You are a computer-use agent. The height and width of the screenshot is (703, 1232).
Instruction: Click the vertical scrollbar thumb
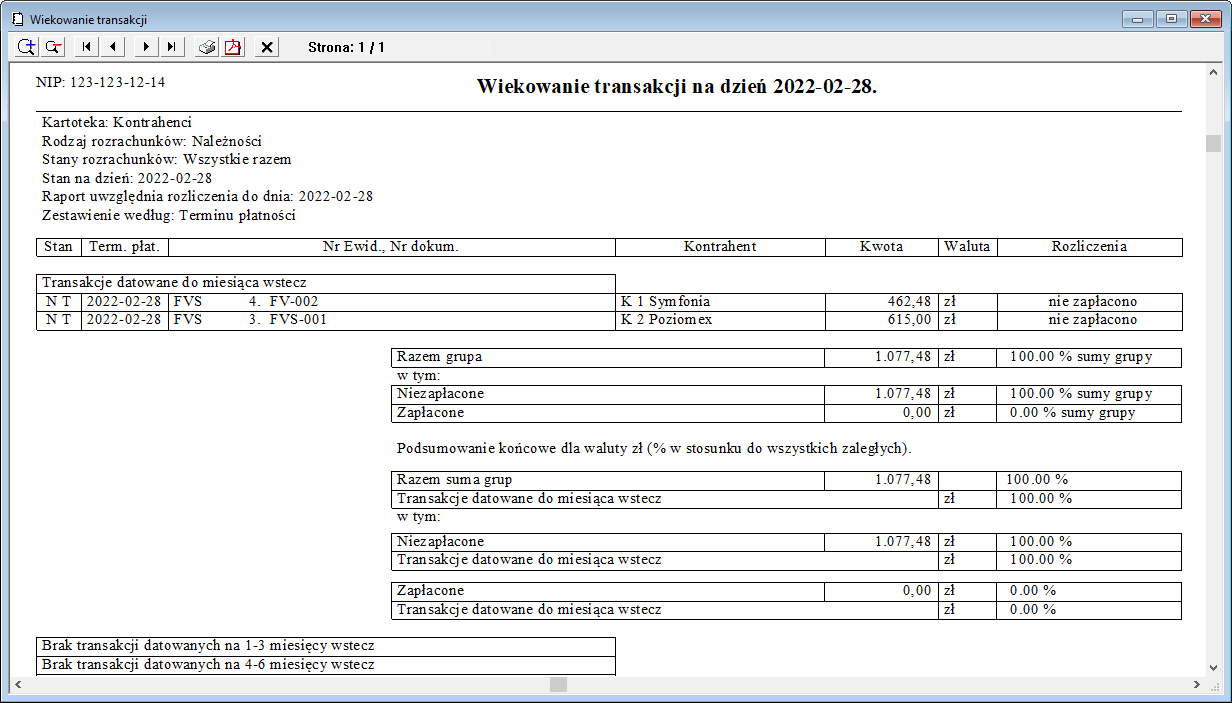tap(1213, 143)
